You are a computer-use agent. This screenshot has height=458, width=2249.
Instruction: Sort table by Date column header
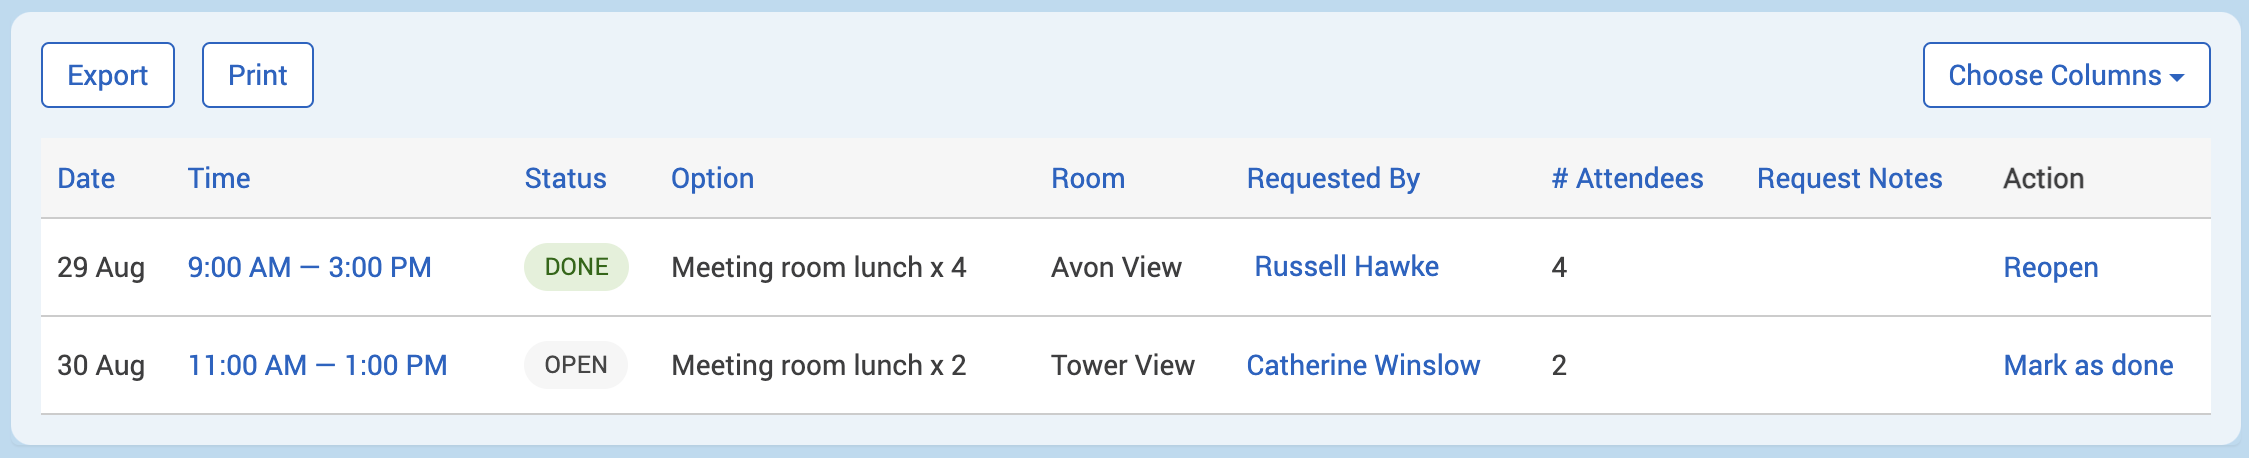click(86, 178)
